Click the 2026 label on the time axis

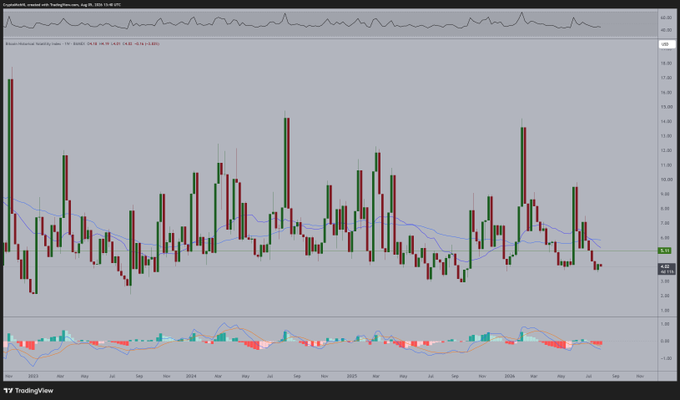tap(510, 376)
